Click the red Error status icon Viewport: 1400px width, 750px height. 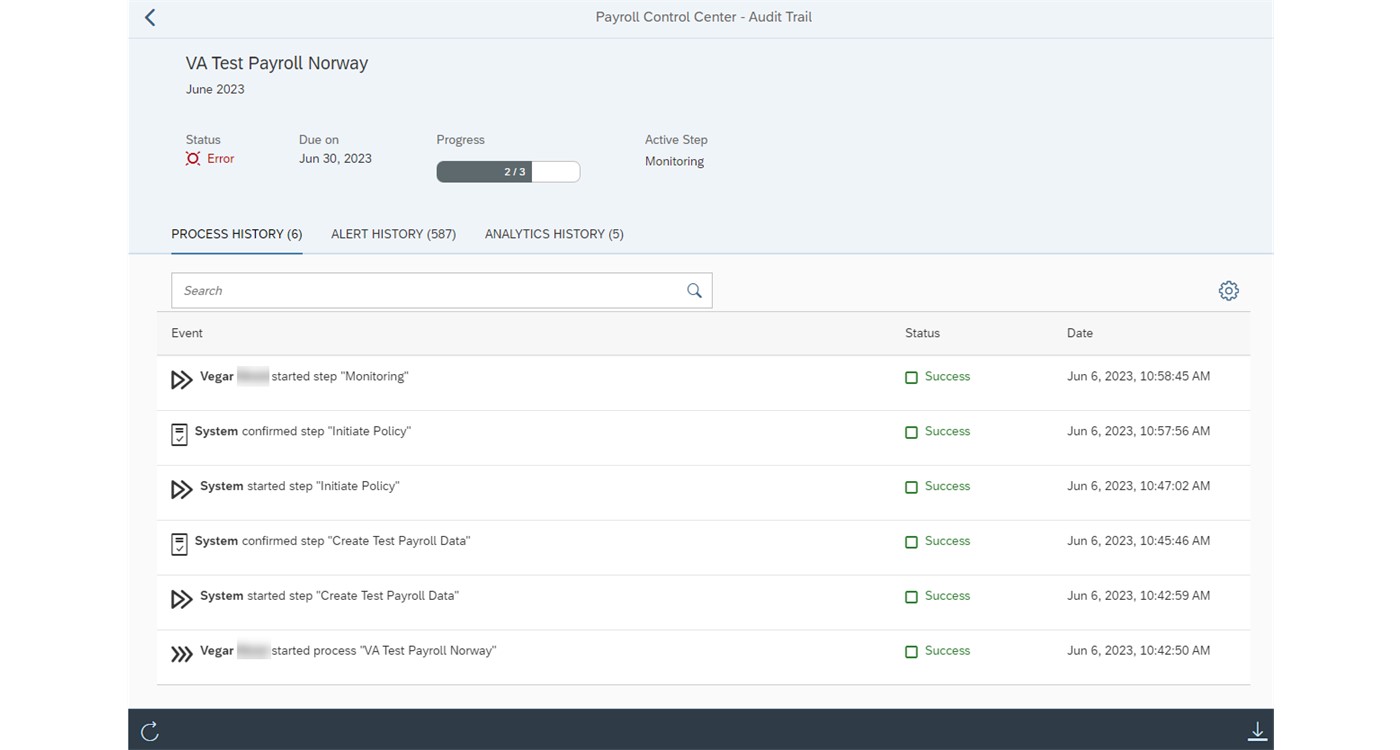tap(193, 159)
